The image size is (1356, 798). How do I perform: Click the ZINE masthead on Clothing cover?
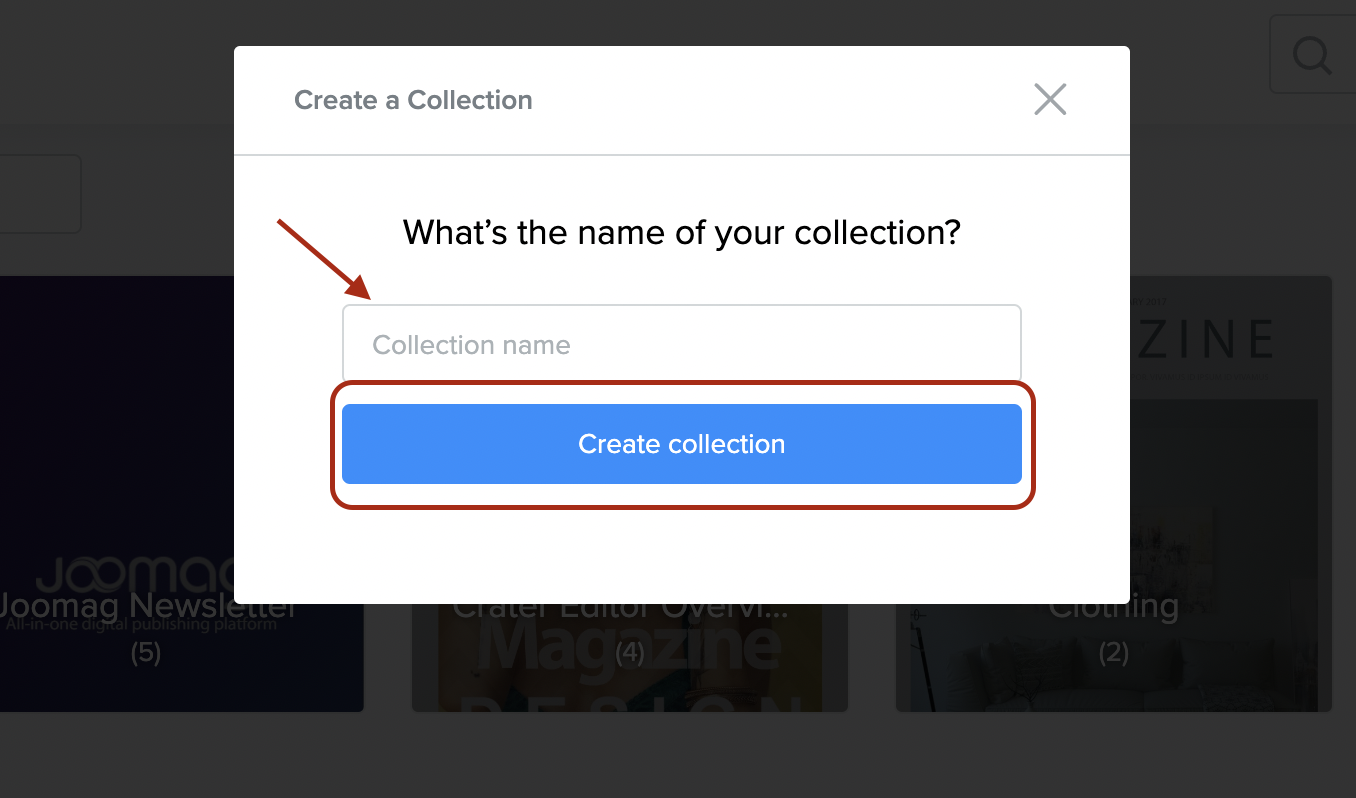click(x=1210, y=340)
